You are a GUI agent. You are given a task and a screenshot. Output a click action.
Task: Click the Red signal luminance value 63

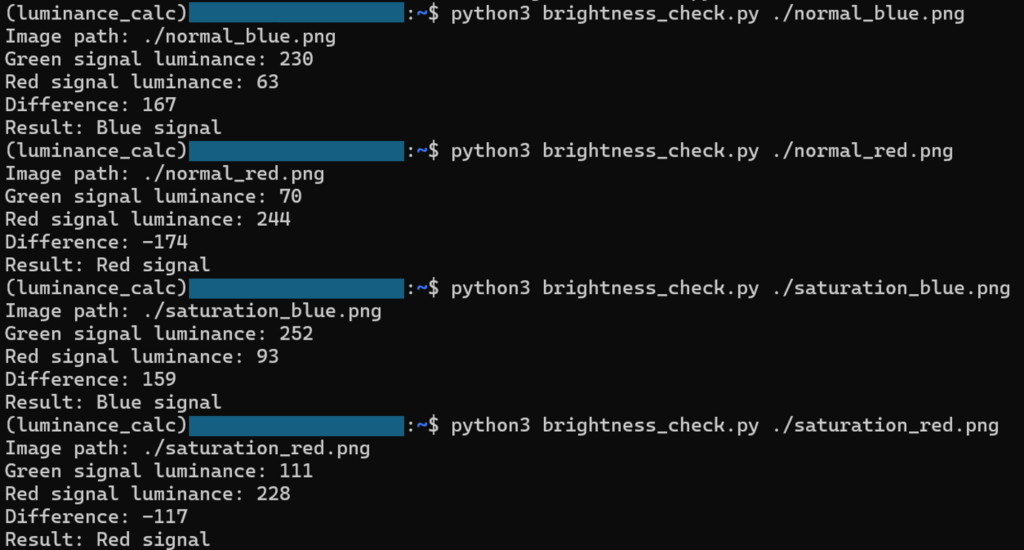point(267,82)
